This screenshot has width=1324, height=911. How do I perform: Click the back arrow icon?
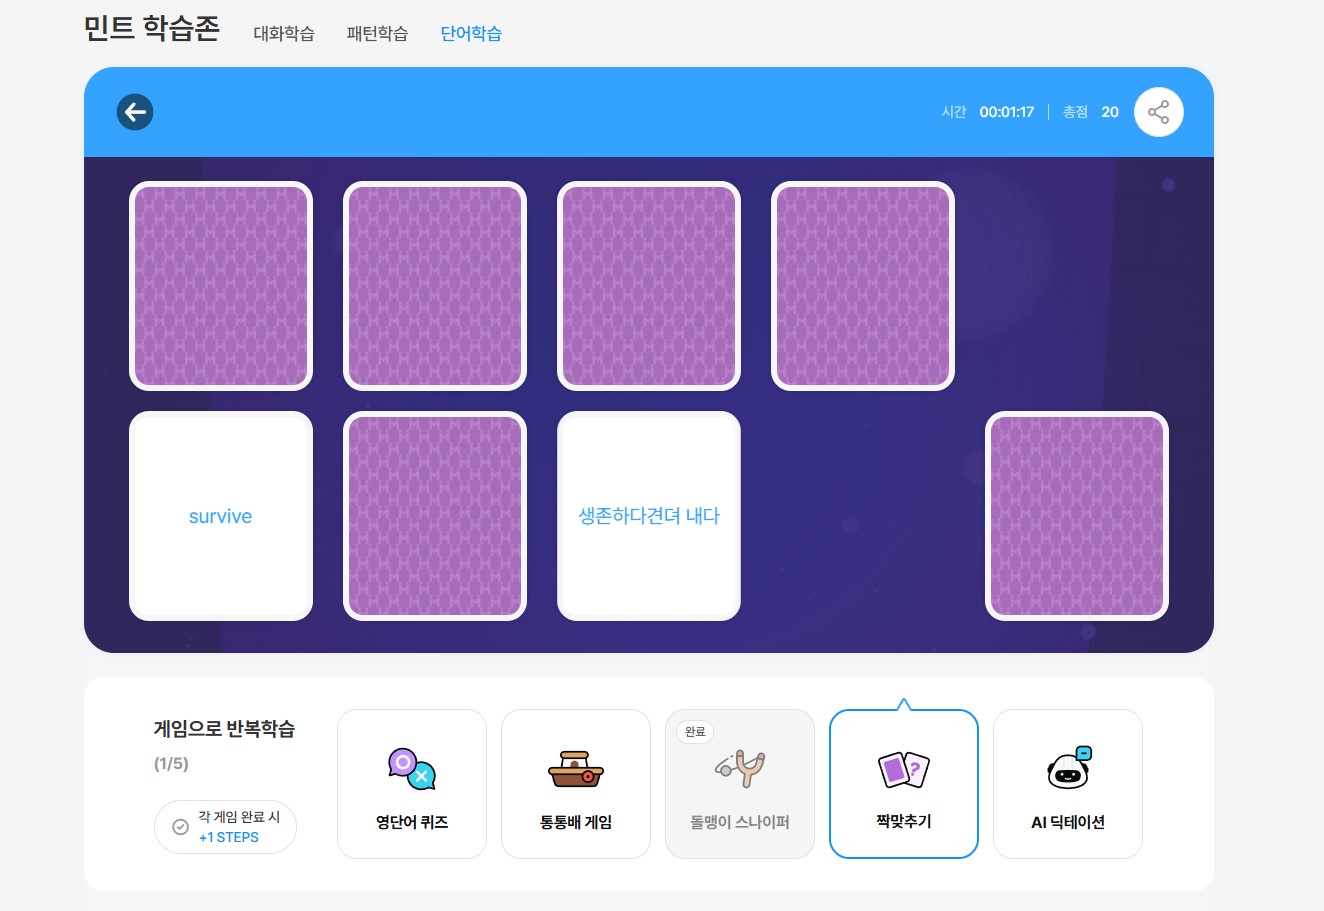[135, 112]
